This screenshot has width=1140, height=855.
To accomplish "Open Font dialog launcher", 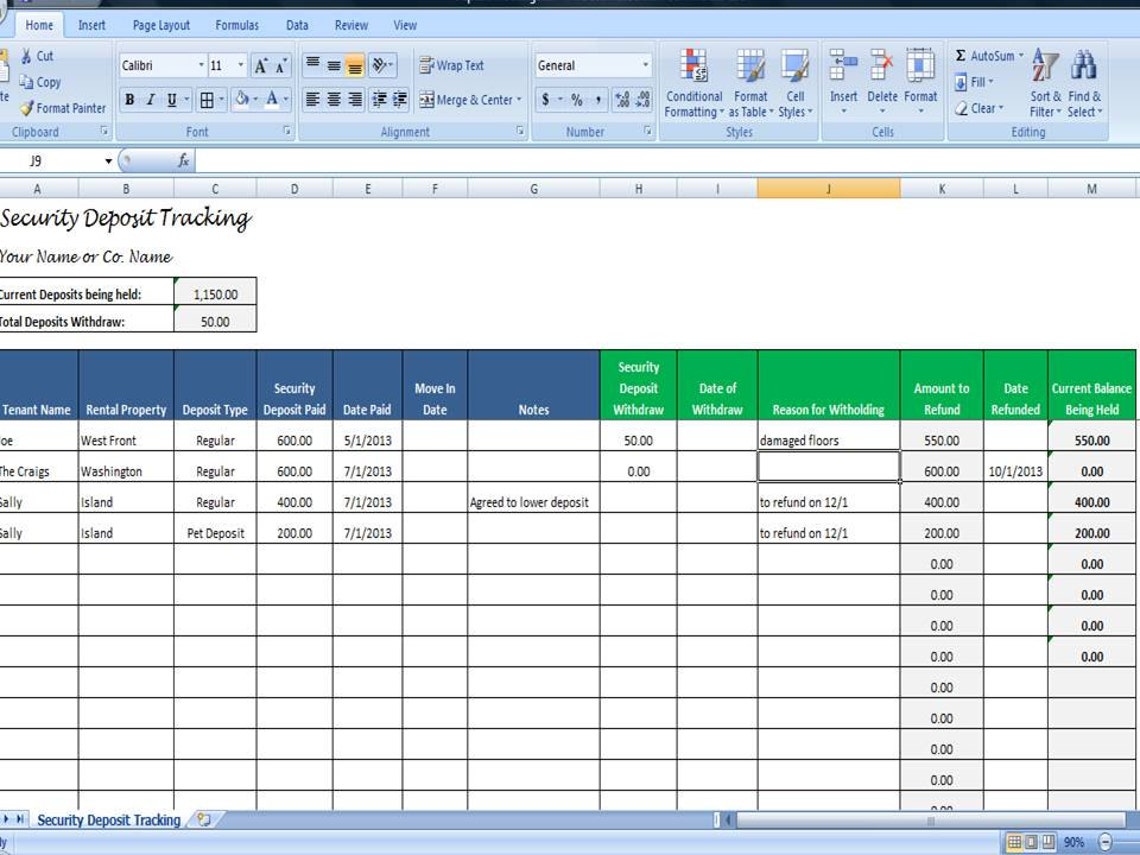I will click(x=286, y=132).
